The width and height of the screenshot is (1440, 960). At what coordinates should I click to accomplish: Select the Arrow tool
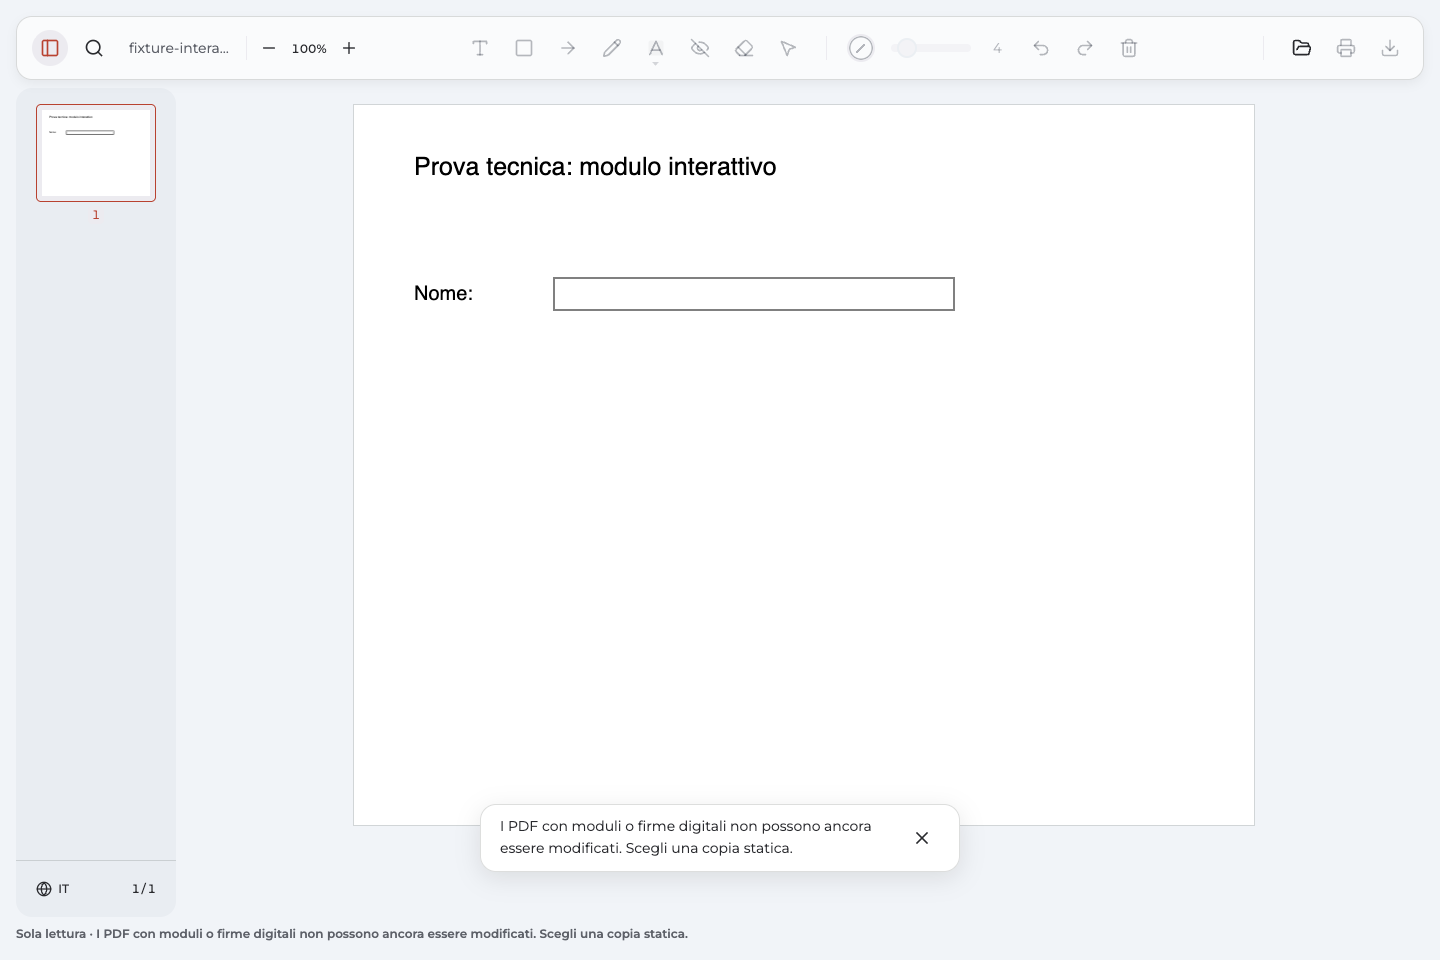568,48
